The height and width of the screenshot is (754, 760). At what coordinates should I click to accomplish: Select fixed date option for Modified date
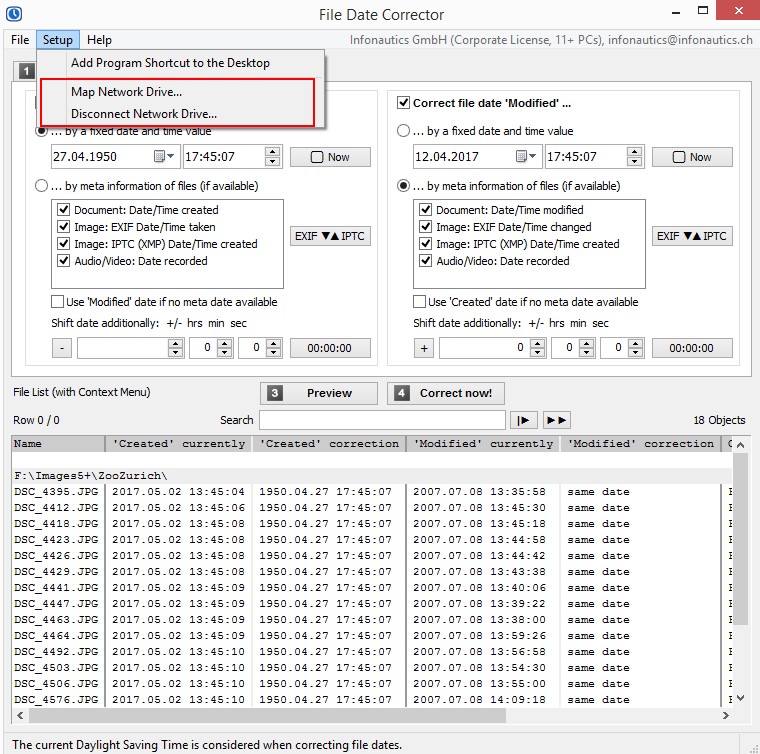[403, 131]
